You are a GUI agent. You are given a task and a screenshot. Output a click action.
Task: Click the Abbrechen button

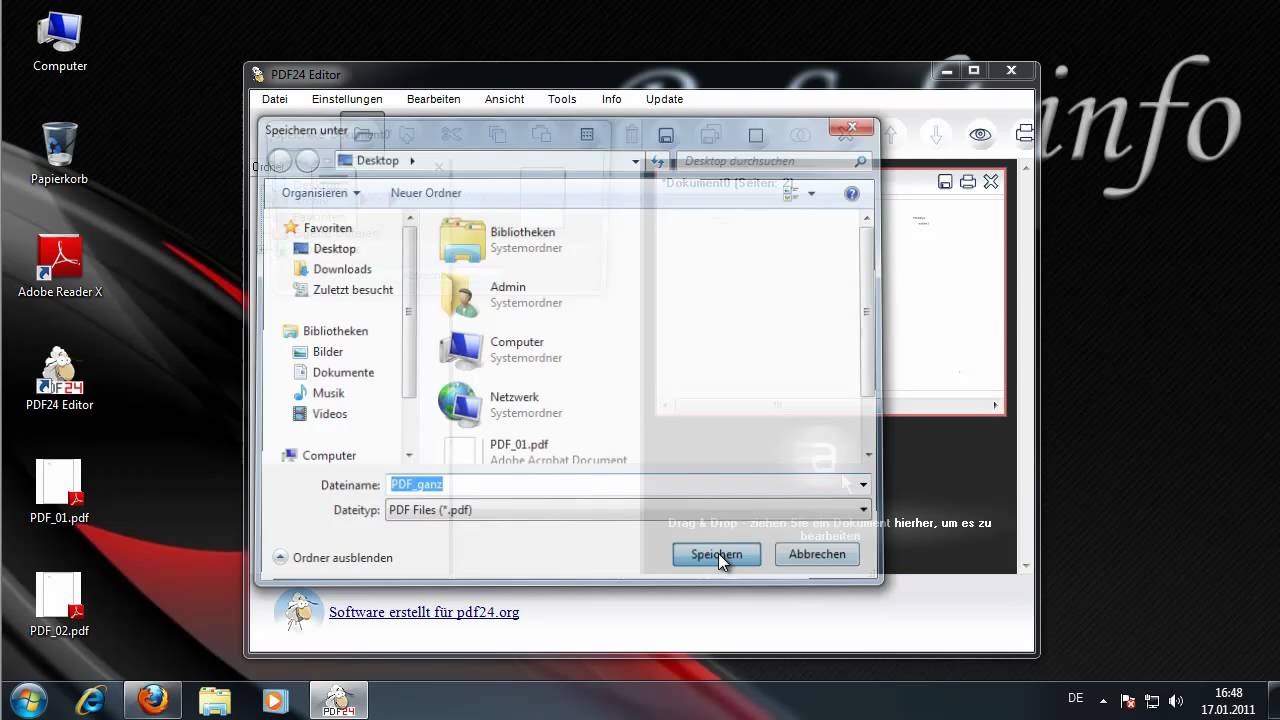(817, 554)
